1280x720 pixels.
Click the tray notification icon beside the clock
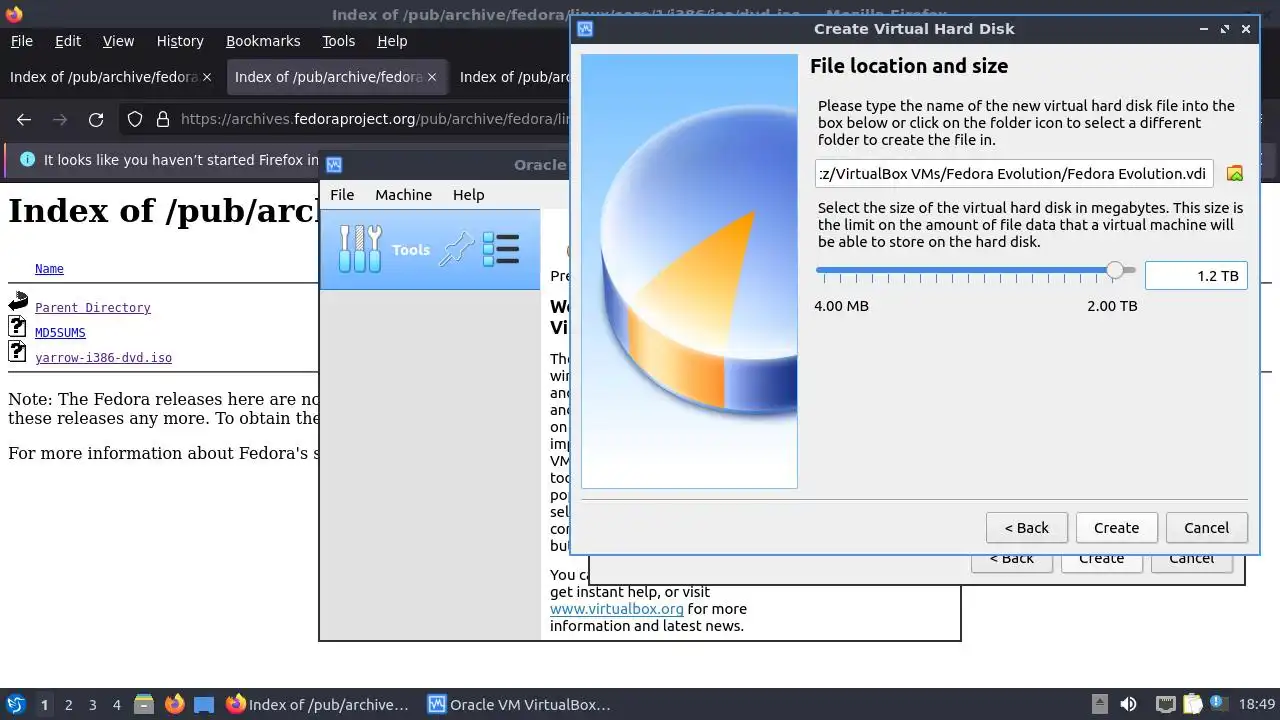tap(1219, 704)
